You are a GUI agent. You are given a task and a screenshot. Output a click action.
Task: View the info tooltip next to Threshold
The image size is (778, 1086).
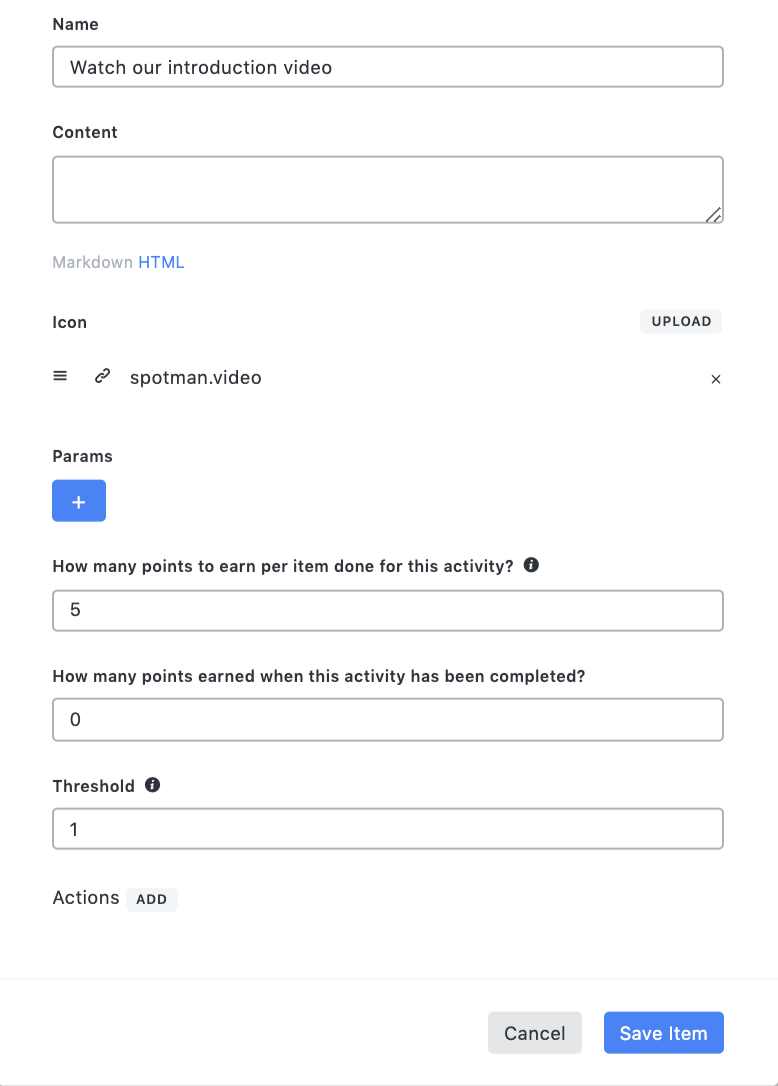151,785
